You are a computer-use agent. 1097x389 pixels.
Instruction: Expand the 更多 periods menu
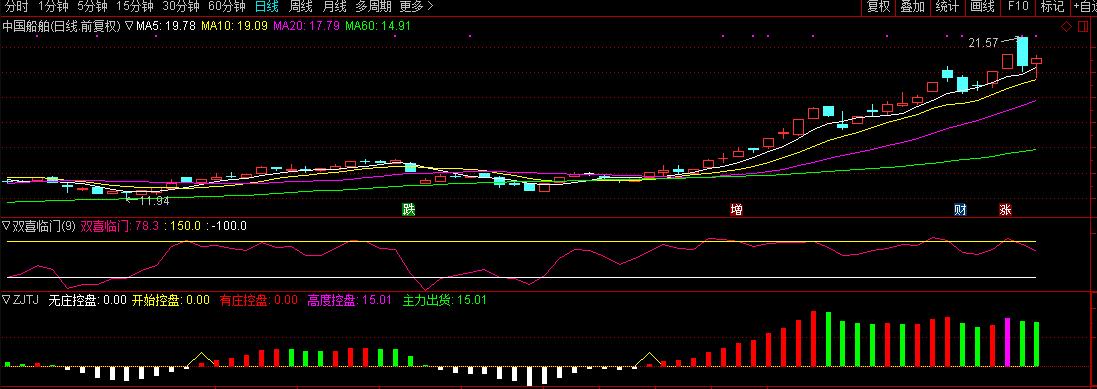tap(416, 7)
